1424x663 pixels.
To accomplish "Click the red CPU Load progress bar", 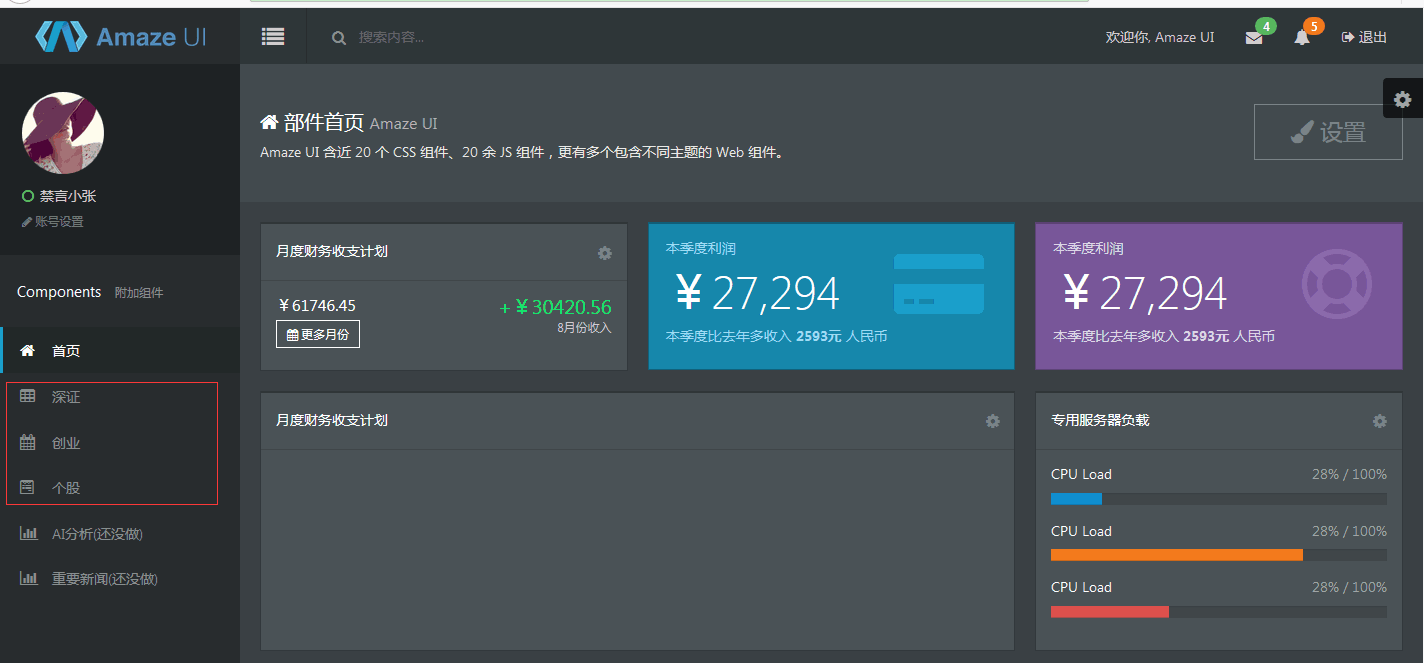I will pos(1219,611).
